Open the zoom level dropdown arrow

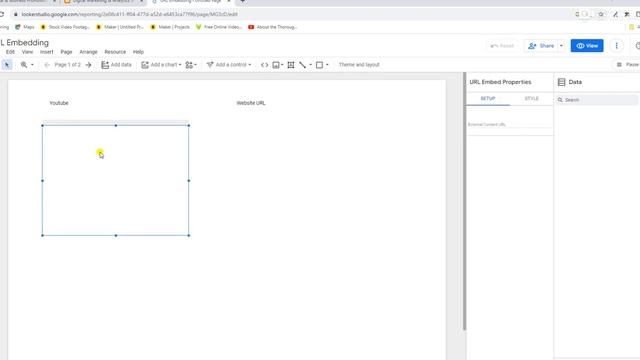click(32, 65)
